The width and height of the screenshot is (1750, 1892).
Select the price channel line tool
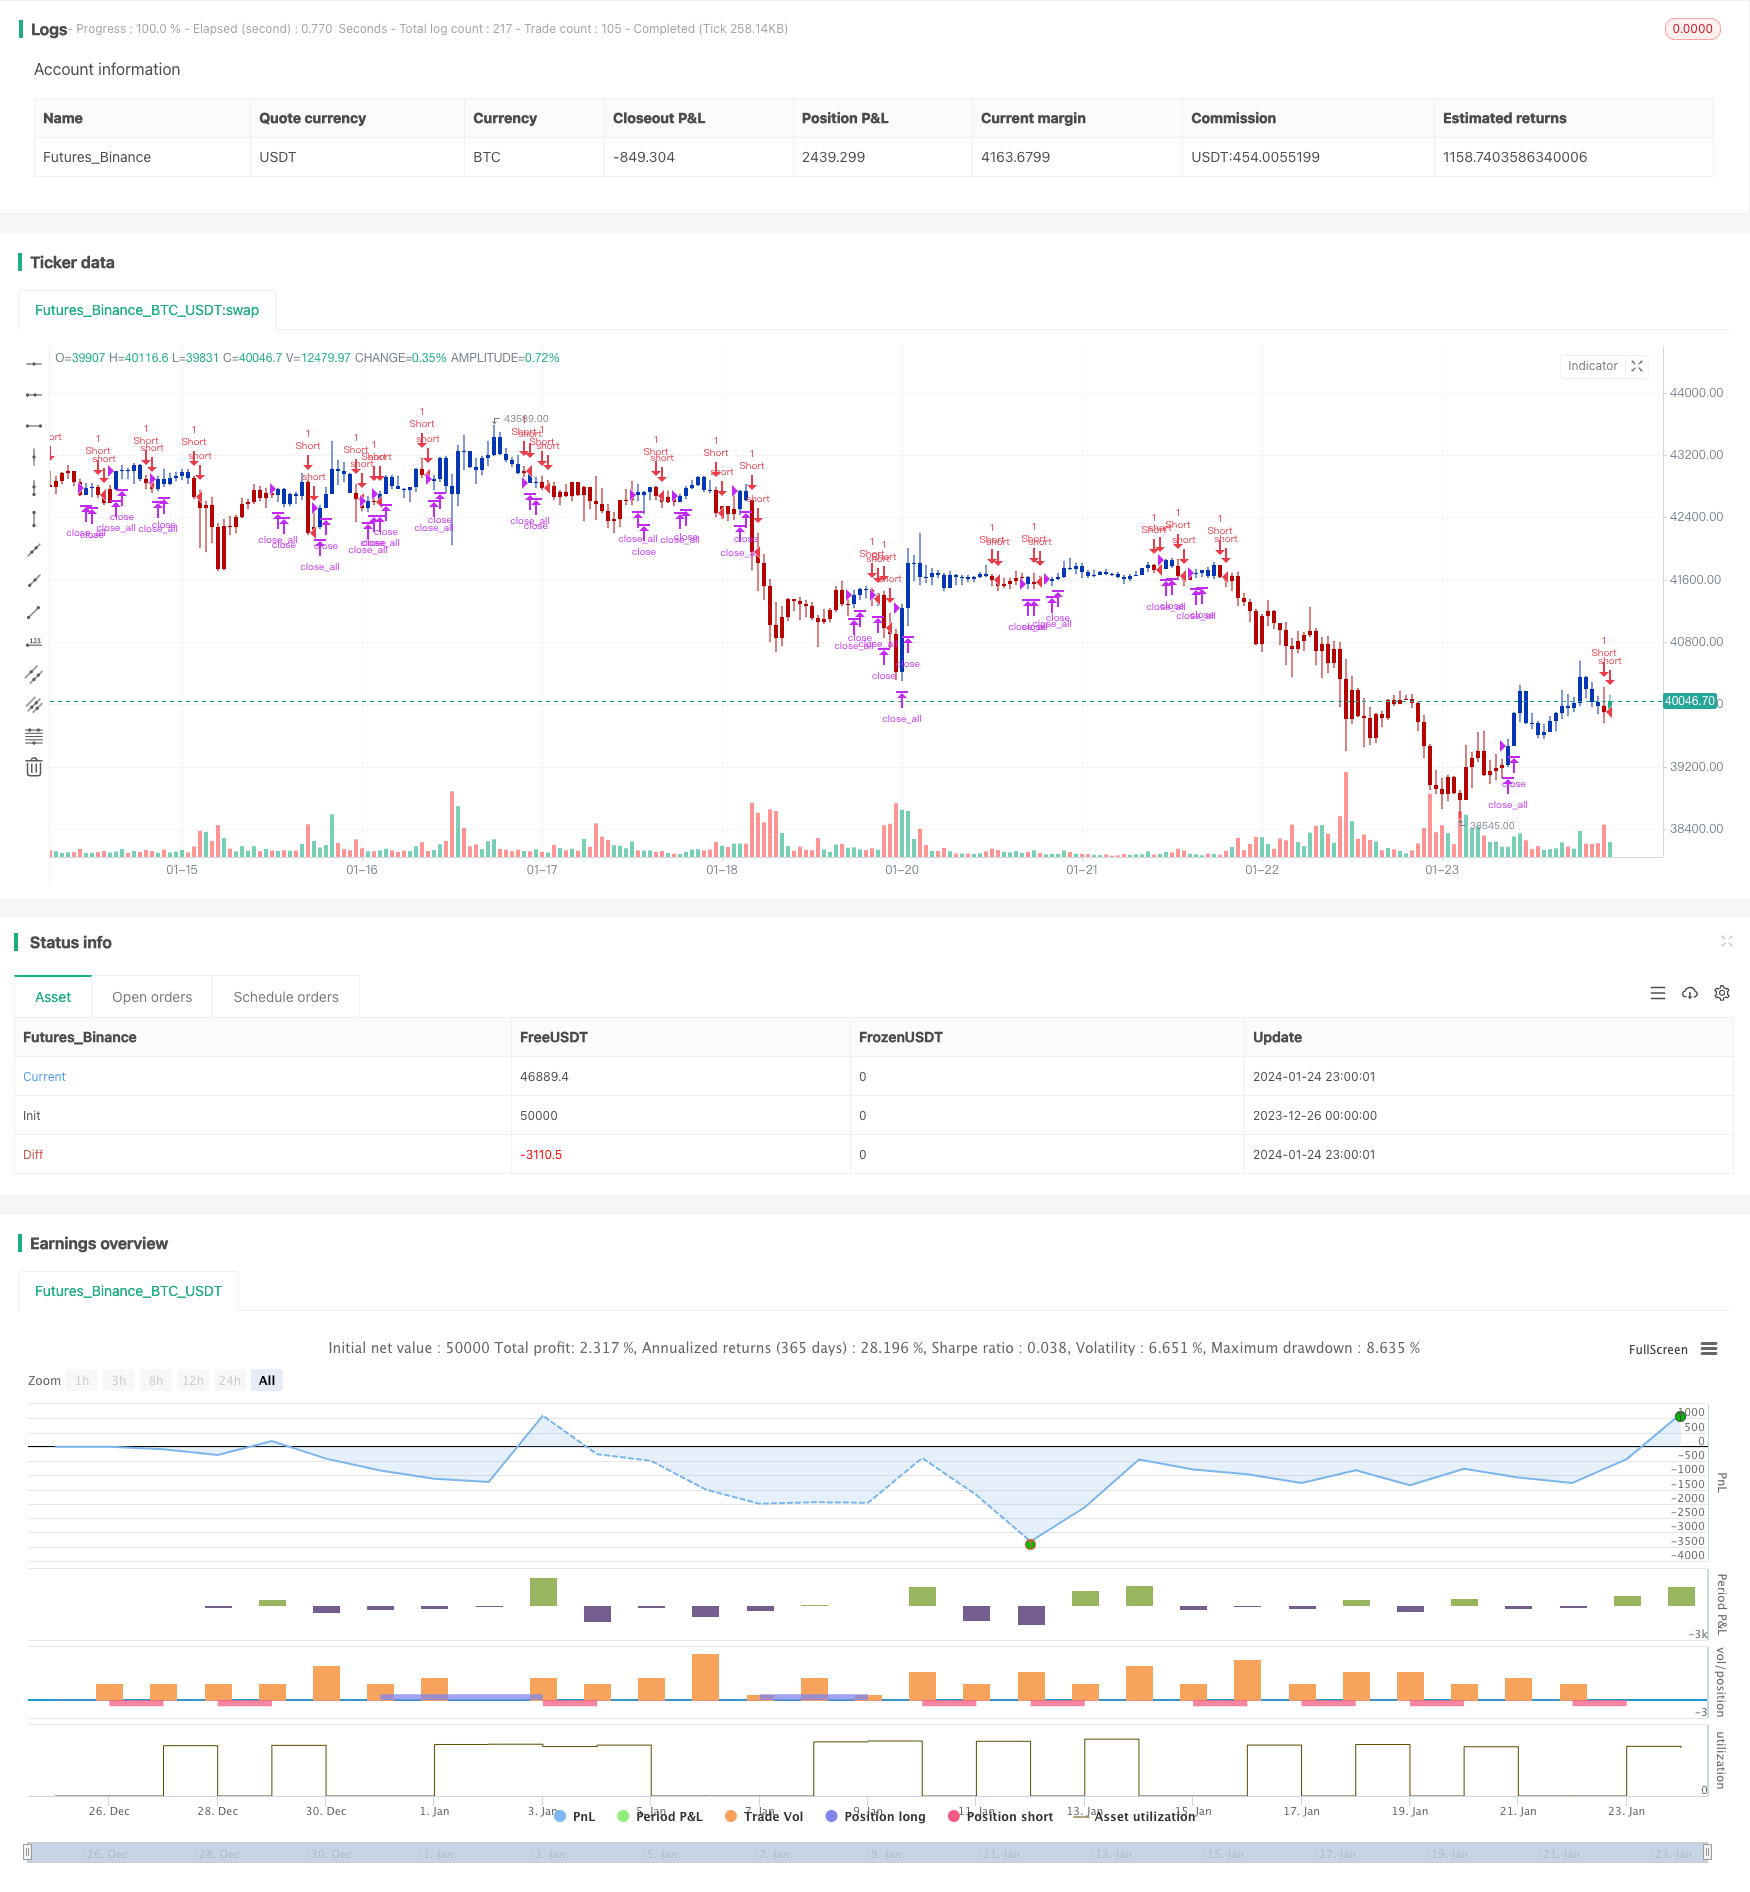point(34,674)
